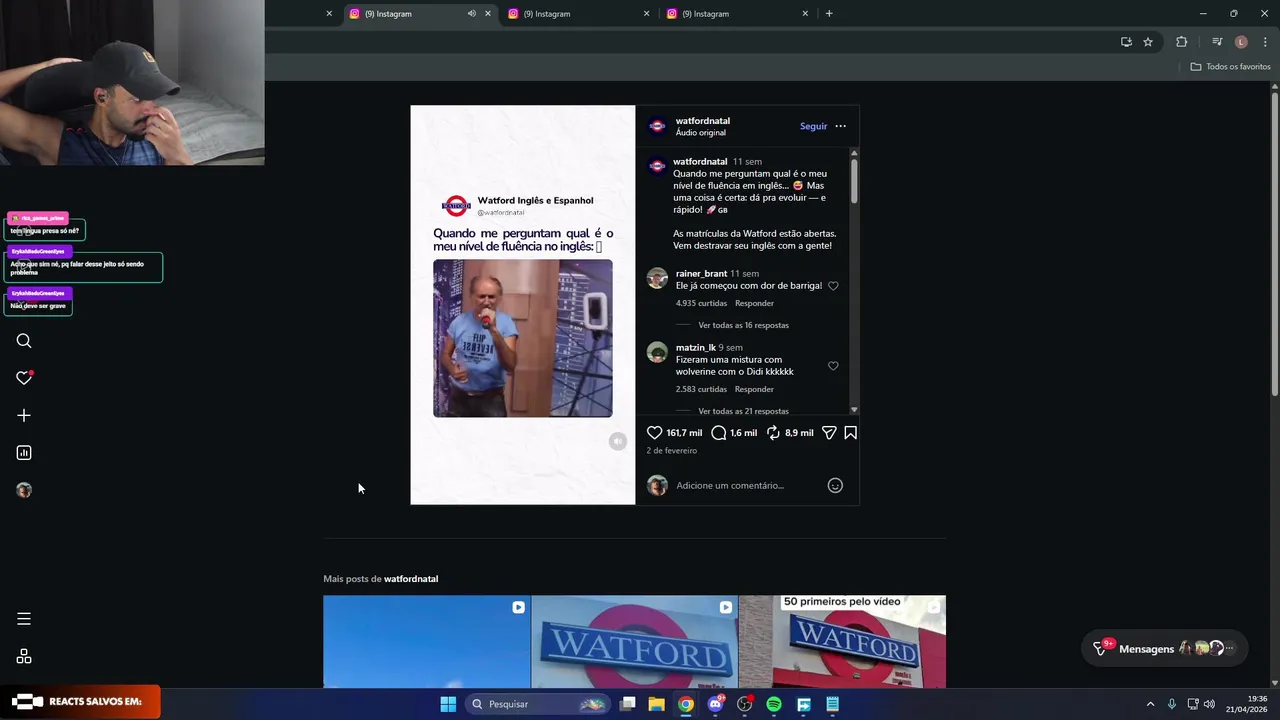This screenshot has width=1280, height=720.
Task: Open the Mensagens floating messages panel
Action: pyautogui.click(x=1165, y=648)
